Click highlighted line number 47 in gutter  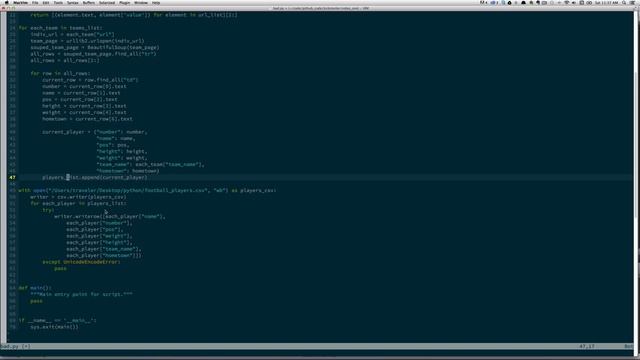tap(12, 178)
